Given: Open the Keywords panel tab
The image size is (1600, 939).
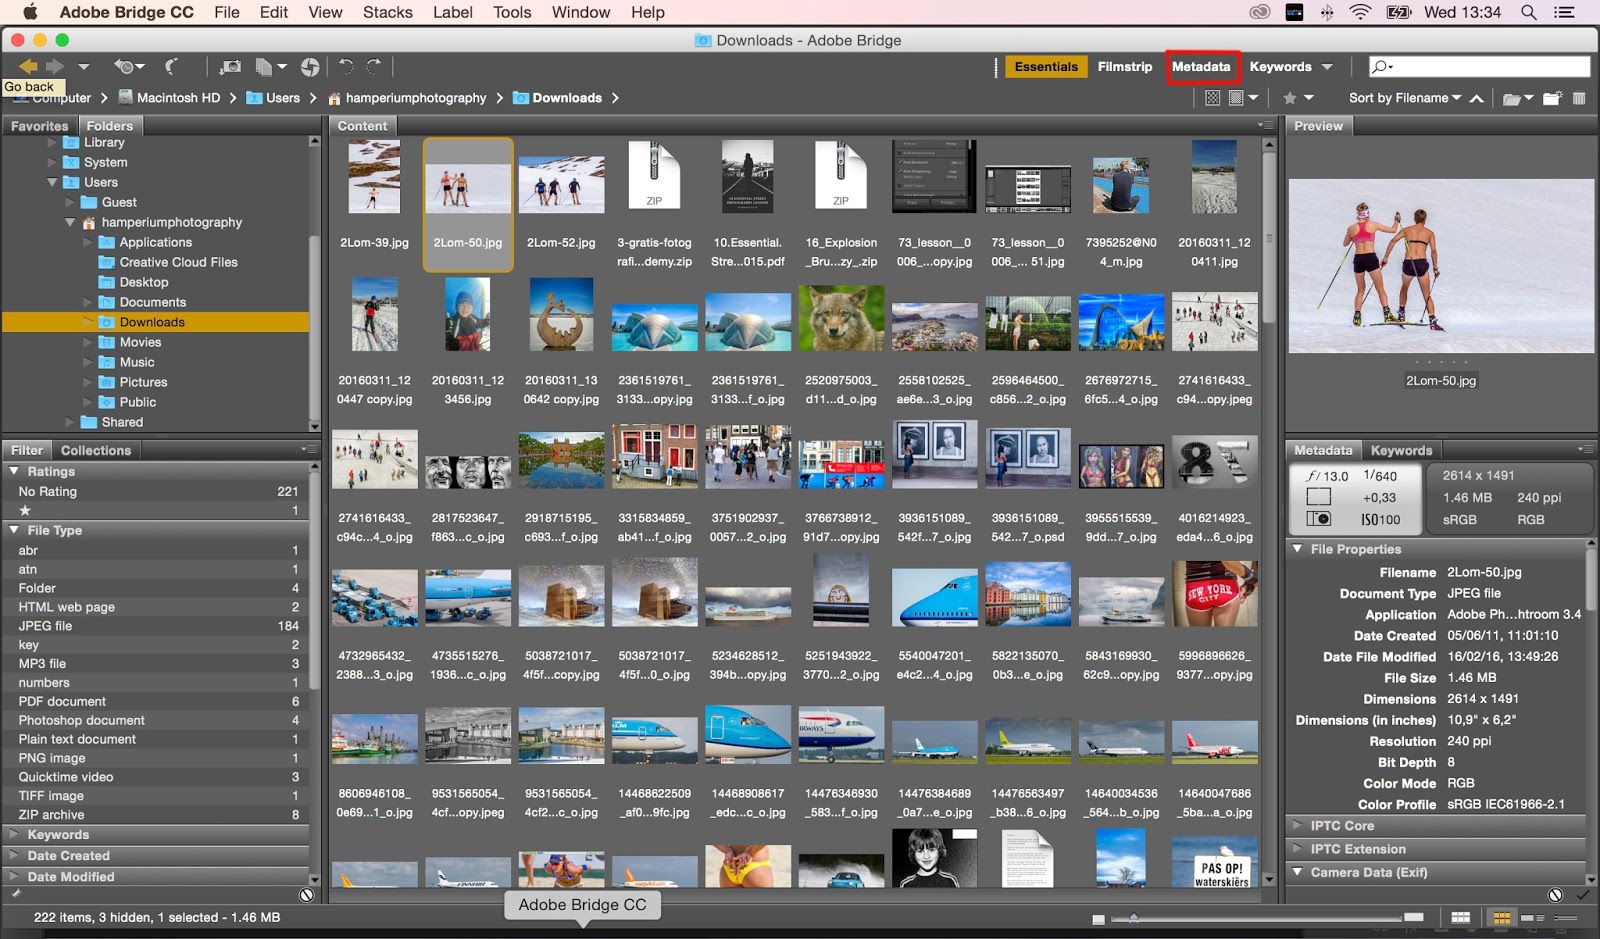Looking at the screenshot, I should tap(1402, 450).
